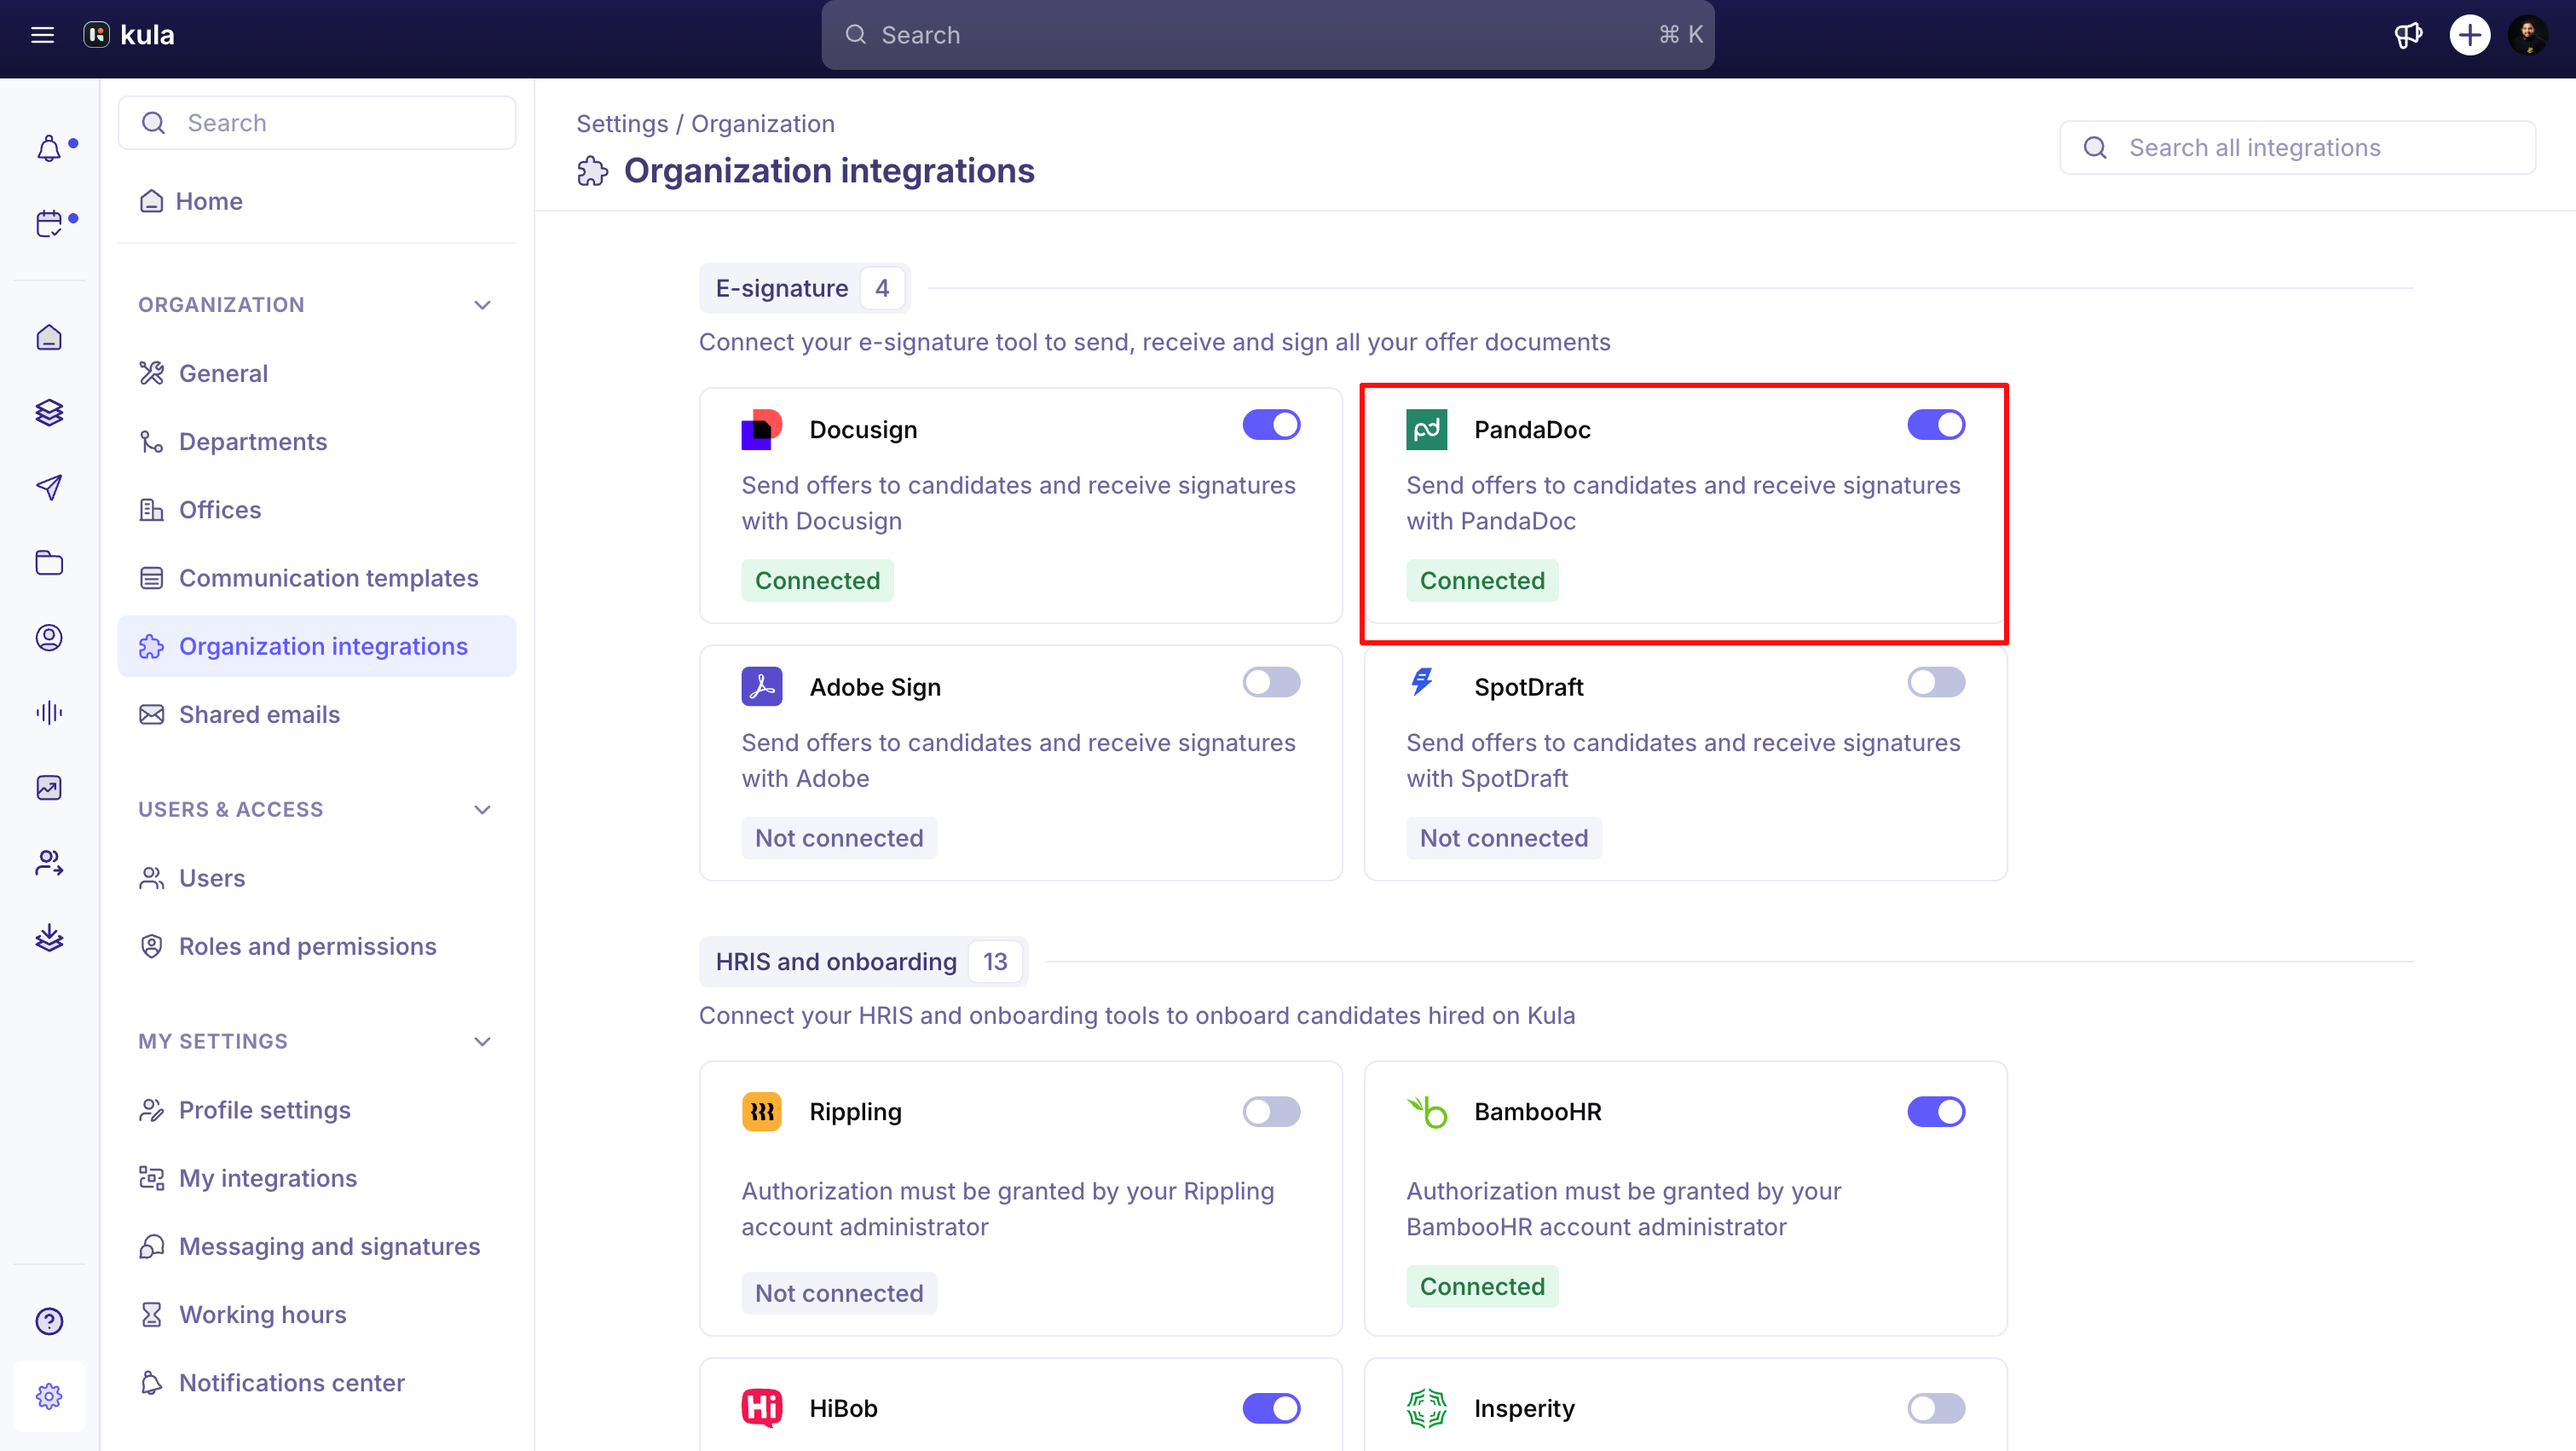This screenshot has height=1451, width=2576.
Task: Open Users settings
Action: (316, 878)
